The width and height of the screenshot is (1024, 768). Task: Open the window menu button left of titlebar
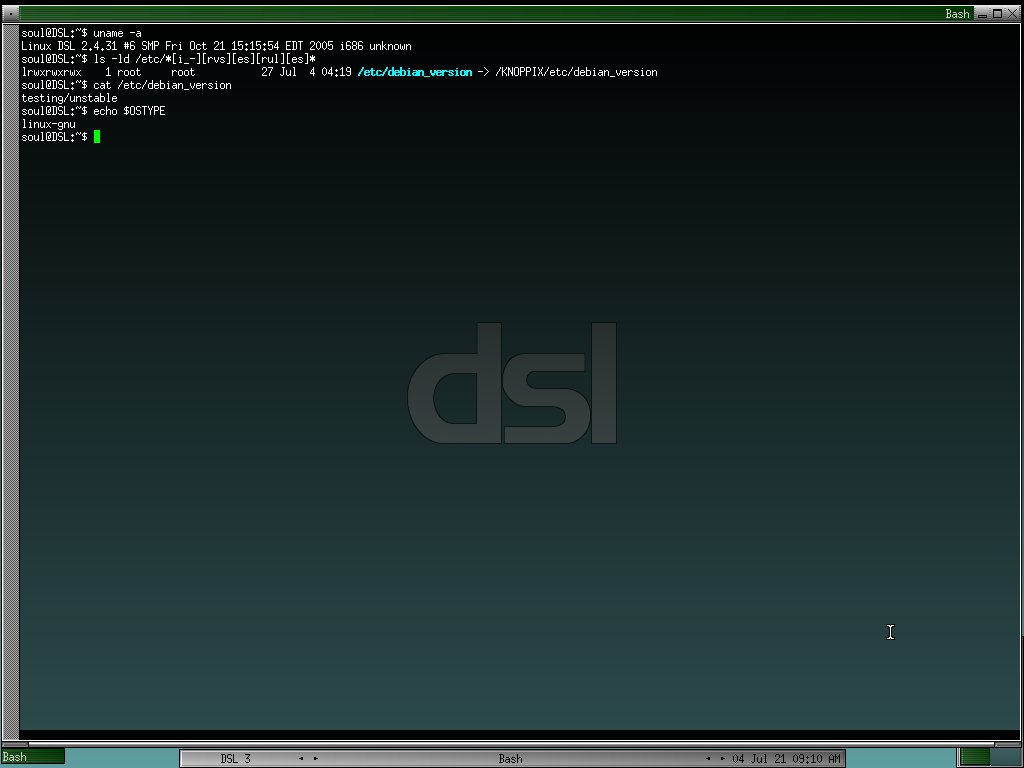point(10,13)
